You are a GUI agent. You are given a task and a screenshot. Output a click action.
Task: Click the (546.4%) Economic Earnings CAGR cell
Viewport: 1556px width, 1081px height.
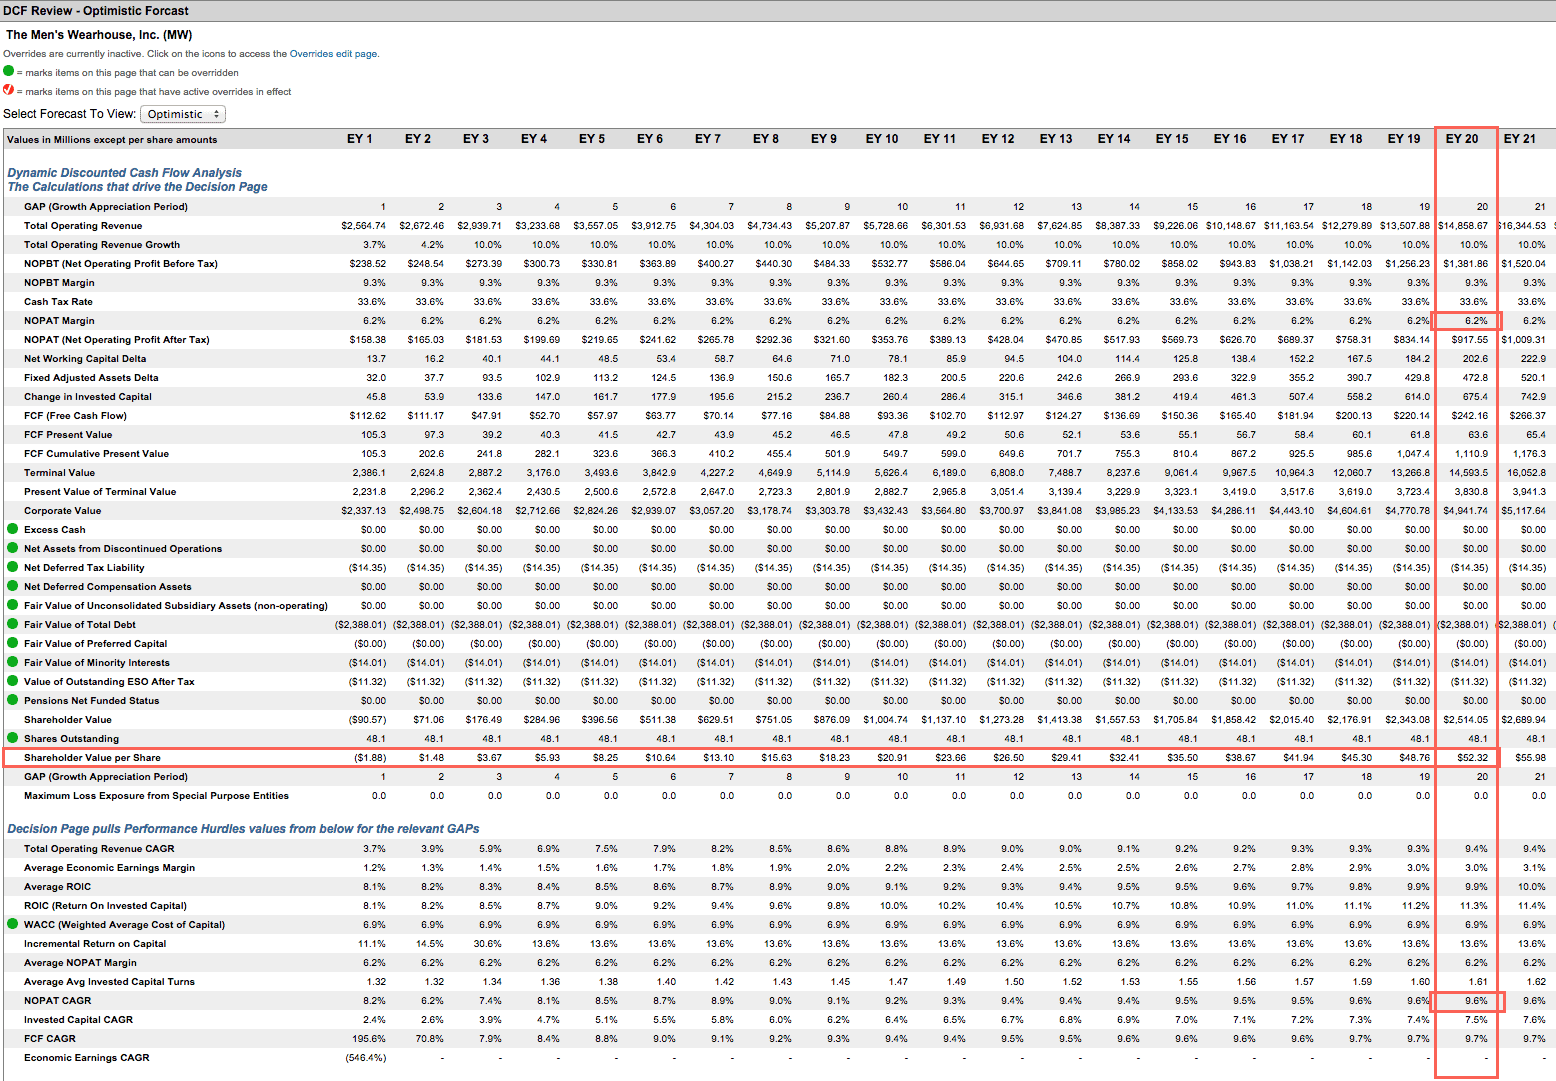click(366, 1058)
